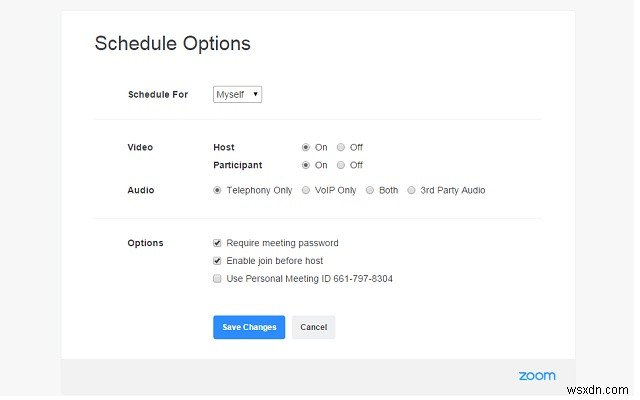Click the Participant label text
This screenshot has width=640, height=400.
[x=238, y=165]
